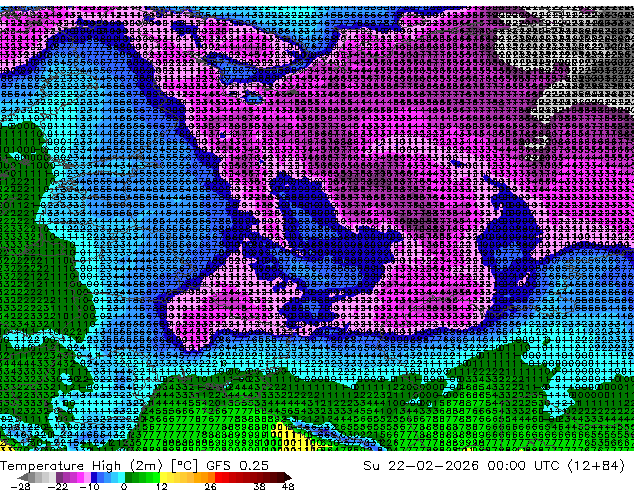Click the '38' legend value
Viewport: 634px width, 490px height.
[x=260, y=486]
